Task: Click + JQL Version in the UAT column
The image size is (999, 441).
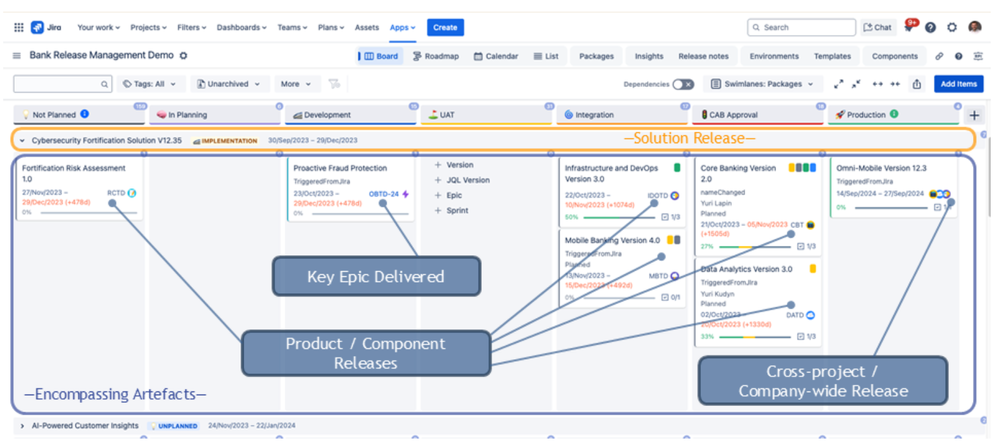Action: (463, 180)
